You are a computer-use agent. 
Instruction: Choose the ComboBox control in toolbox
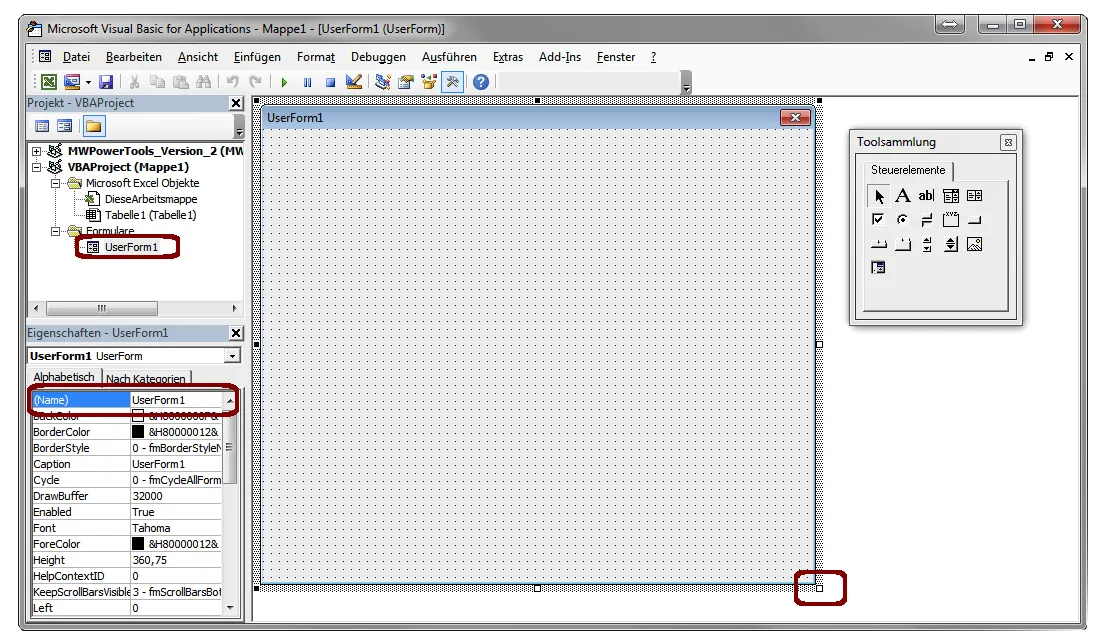tap(951, 196)
